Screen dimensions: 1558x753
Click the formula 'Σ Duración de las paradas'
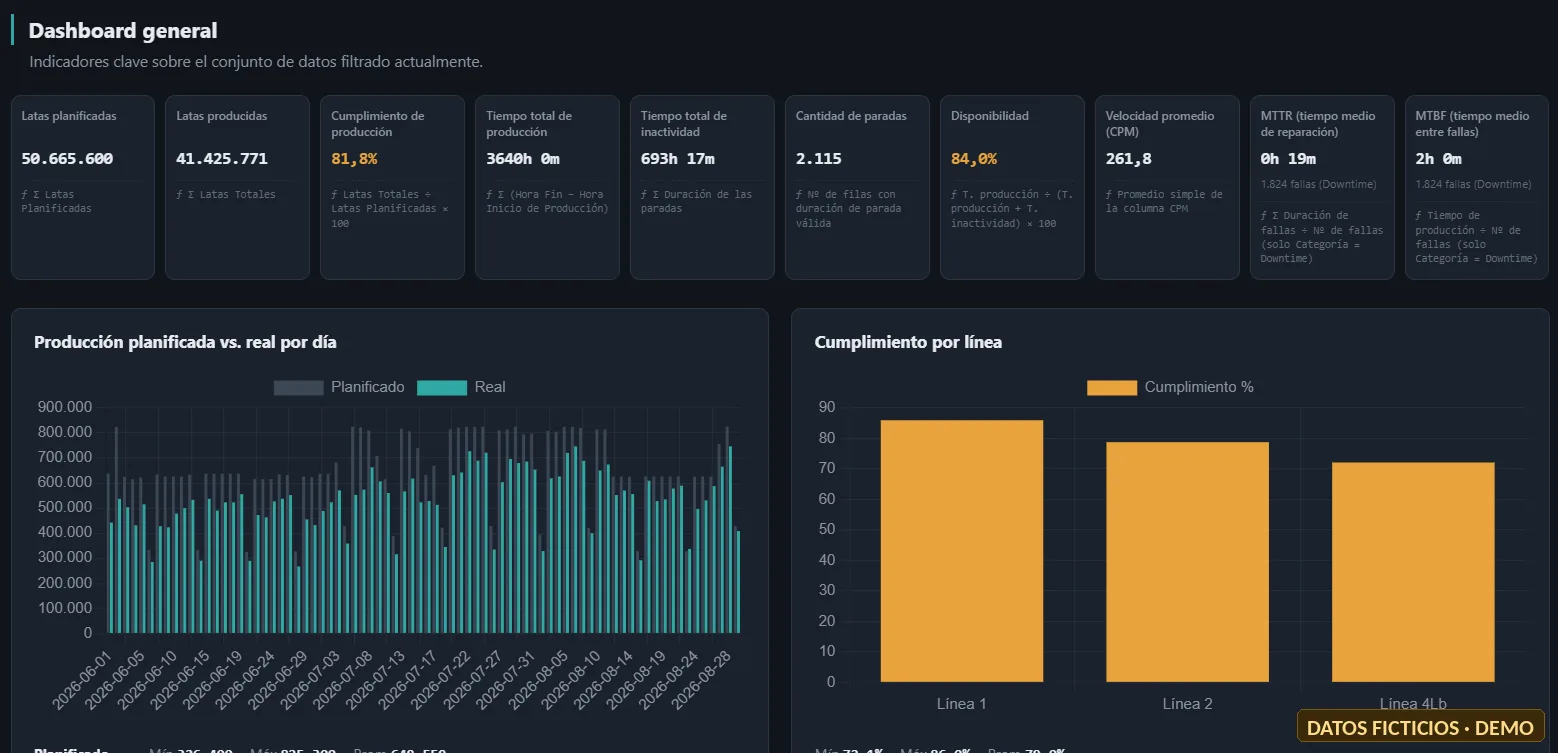coord(696,201)
